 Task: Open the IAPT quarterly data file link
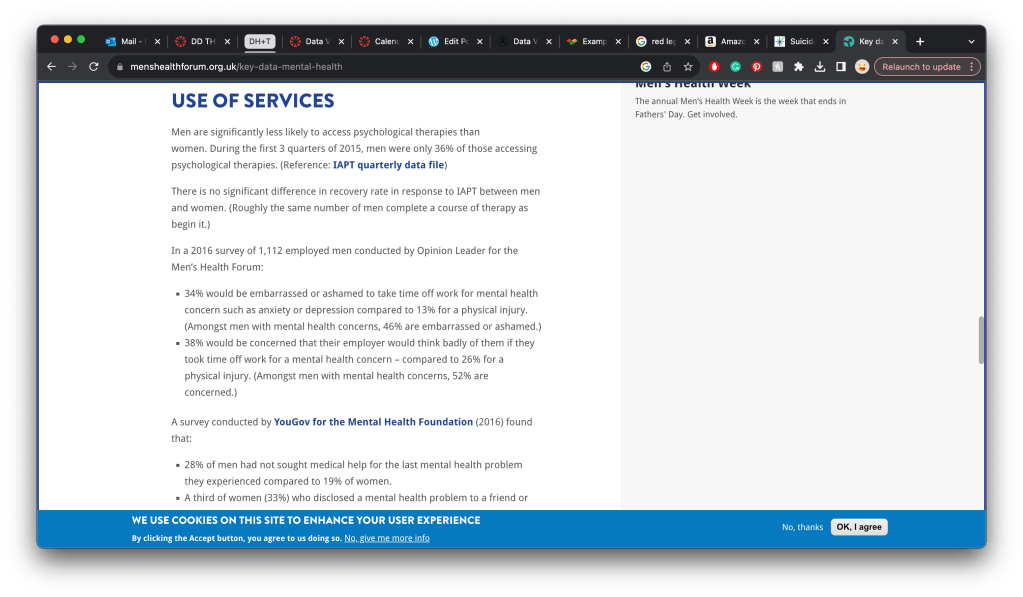(388, 165)
